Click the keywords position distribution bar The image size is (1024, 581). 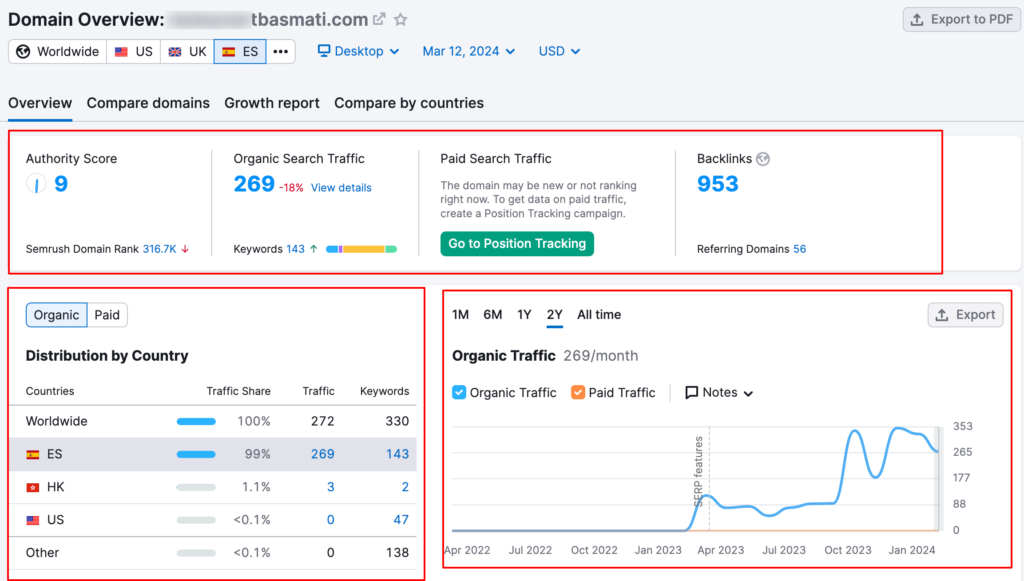tap(361, 249)
